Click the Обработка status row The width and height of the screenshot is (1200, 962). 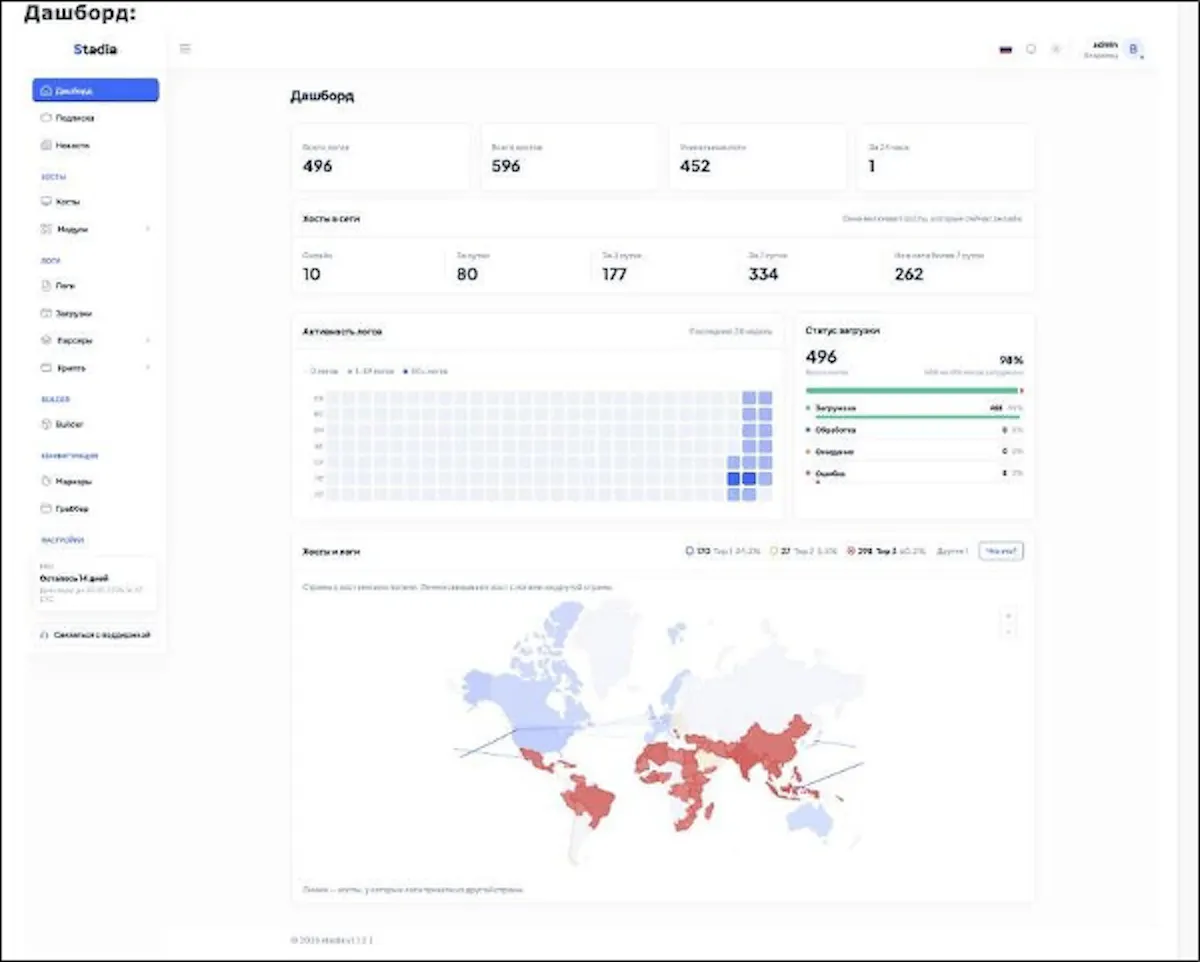[914, 430]
